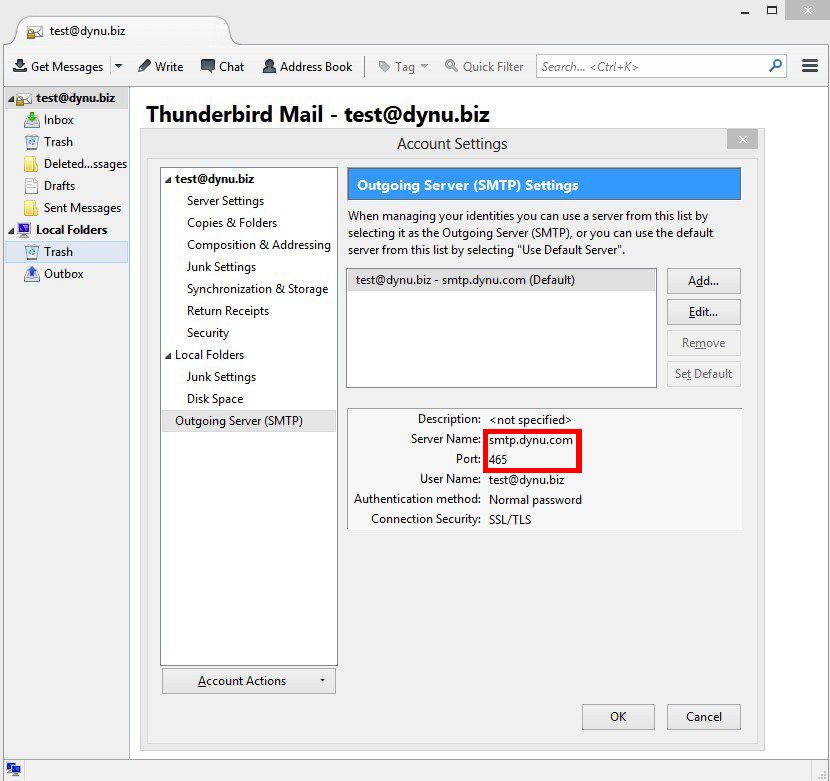This screenshot has width=830, height=781.
Task: Select Trash under Local Folders
Action: (67, 252)
